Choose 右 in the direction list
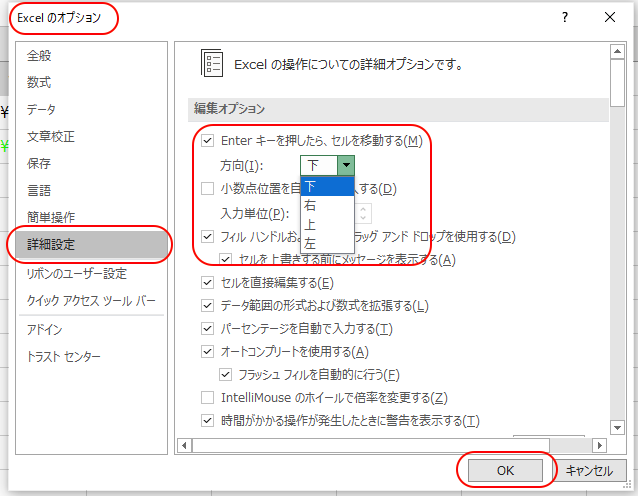Image resolution: width=638 pixels, height=496 pixels. tap(327, 205)
